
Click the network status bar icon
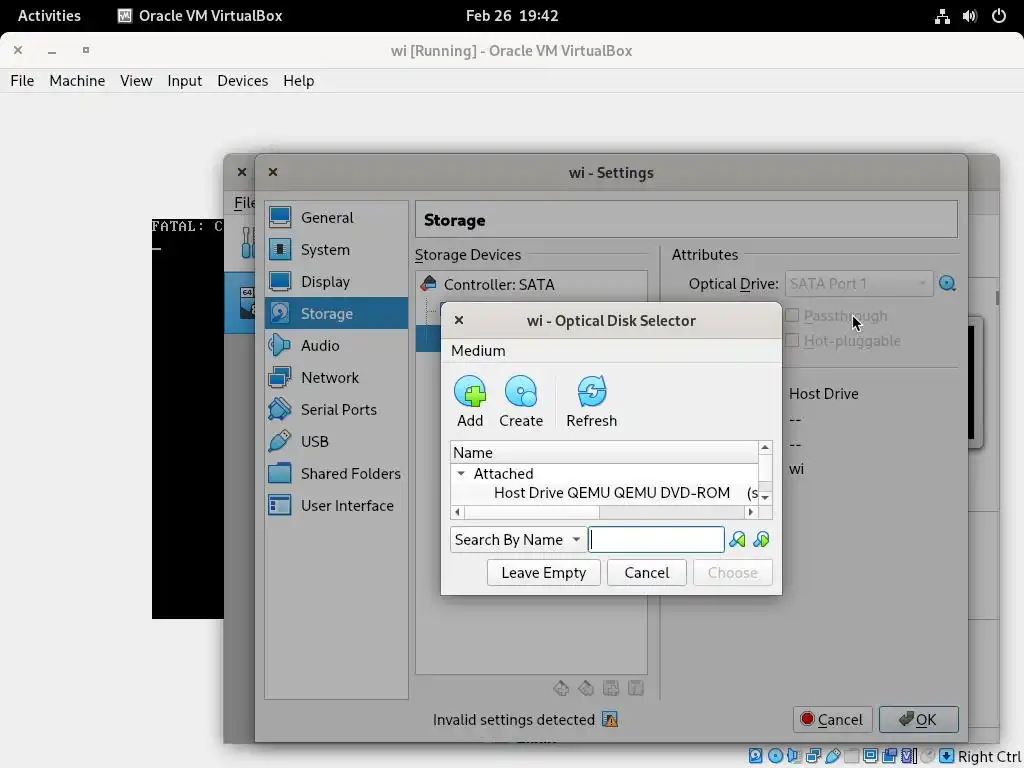[813, 756]
